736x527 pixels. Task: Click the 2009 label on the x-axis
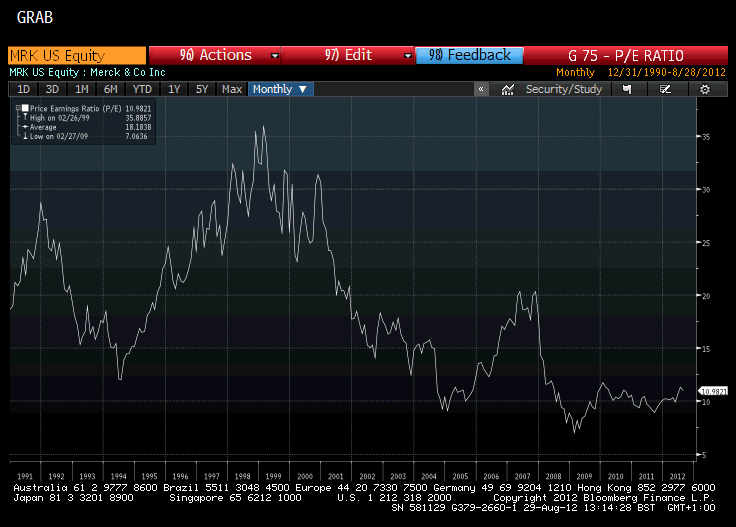tap(584, 476)
